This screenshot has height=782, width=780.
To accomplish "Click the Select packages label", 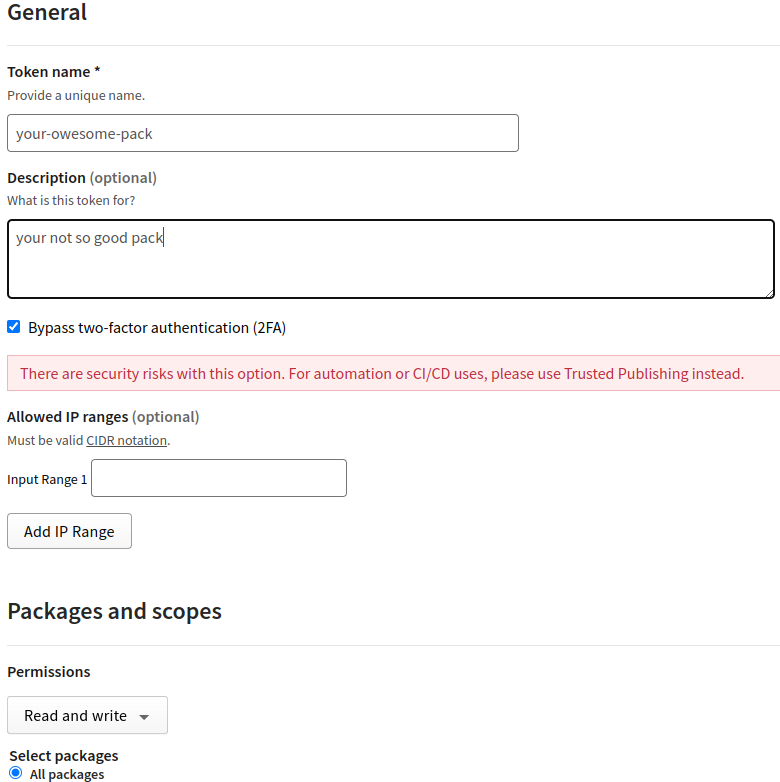I will click(64, 756).
